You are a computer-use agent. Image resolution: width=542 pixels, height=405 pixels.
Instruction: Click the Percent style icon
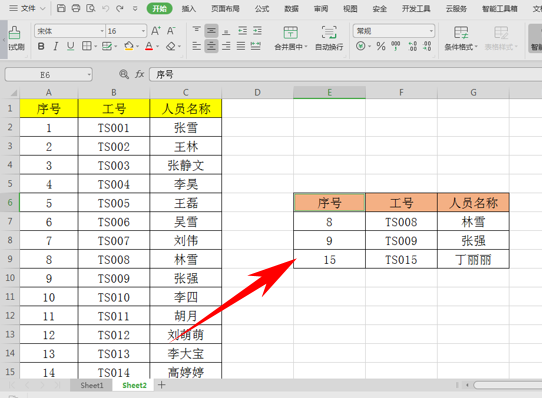pyautogui.click(x=381, y=46)
